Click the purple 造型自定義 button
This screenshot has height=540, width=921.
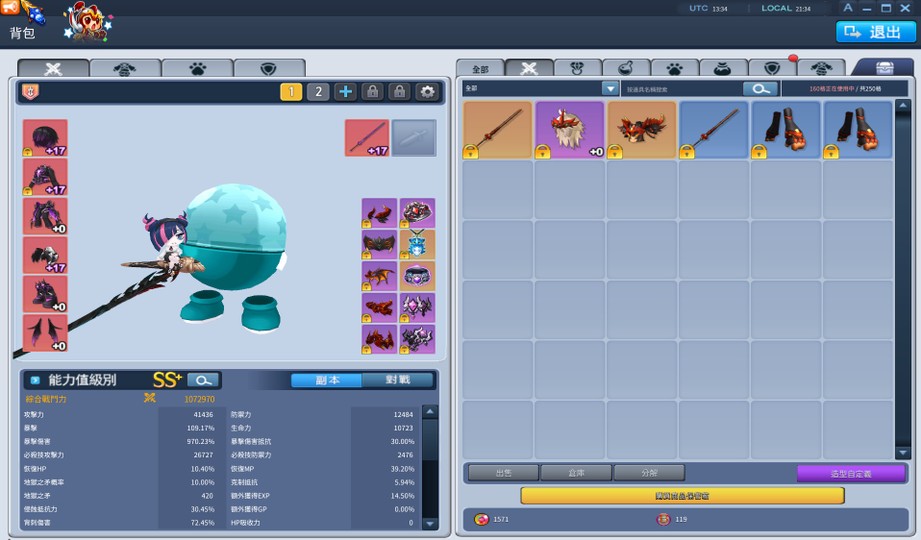[851, 474]
